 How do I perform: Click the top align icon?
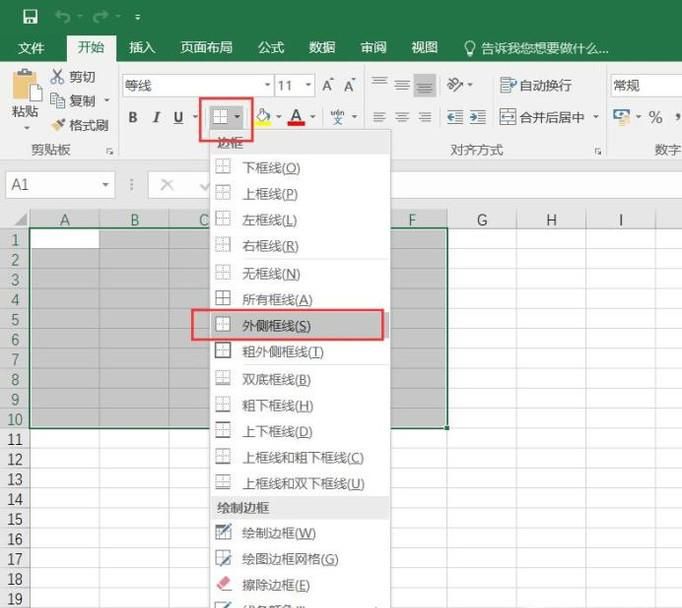(379, 84)
